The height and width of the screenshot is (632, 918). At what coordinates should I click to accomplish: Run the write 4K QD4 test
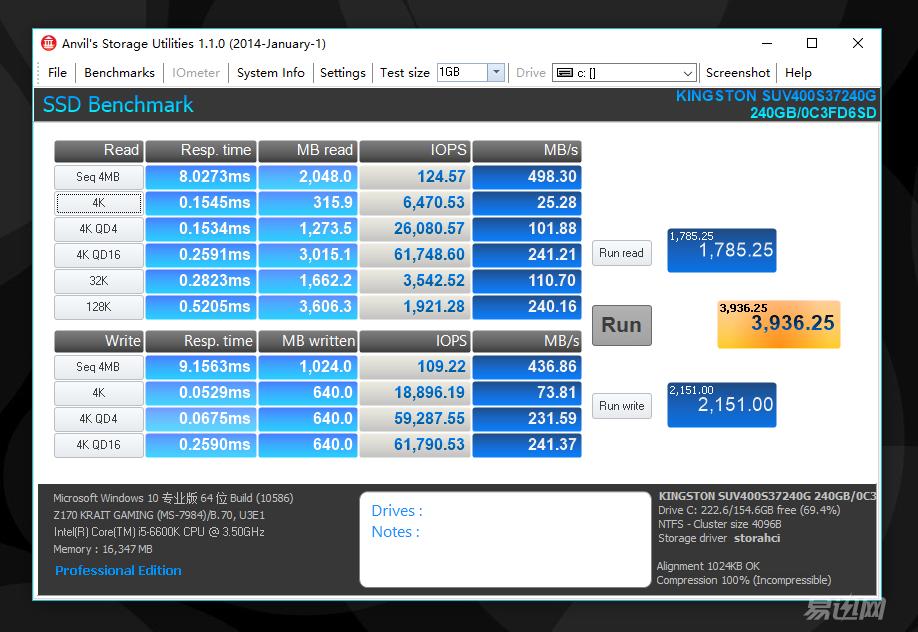click(x=98, y=419)
